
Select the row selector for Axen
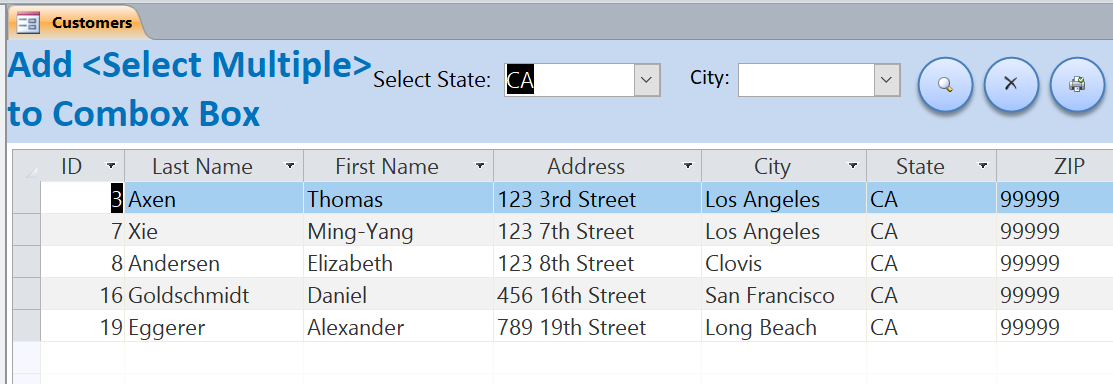(x=27, y=199)
